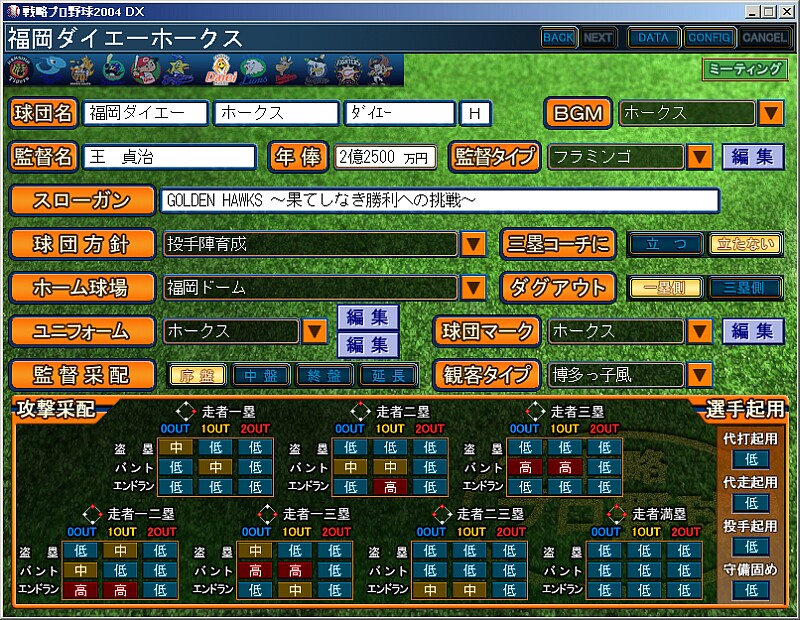The width and height of the screenshot is (800, 620).
Task: Select the BayStars star mascot logo
Action: pos(178,70)
